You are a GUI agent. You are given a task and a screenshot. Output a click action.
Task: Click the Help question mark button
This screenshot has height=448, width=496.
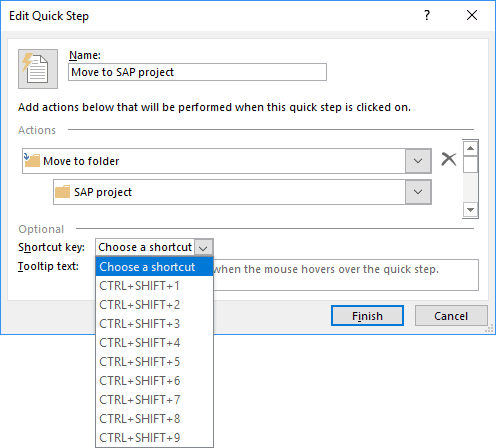(427, 15)
